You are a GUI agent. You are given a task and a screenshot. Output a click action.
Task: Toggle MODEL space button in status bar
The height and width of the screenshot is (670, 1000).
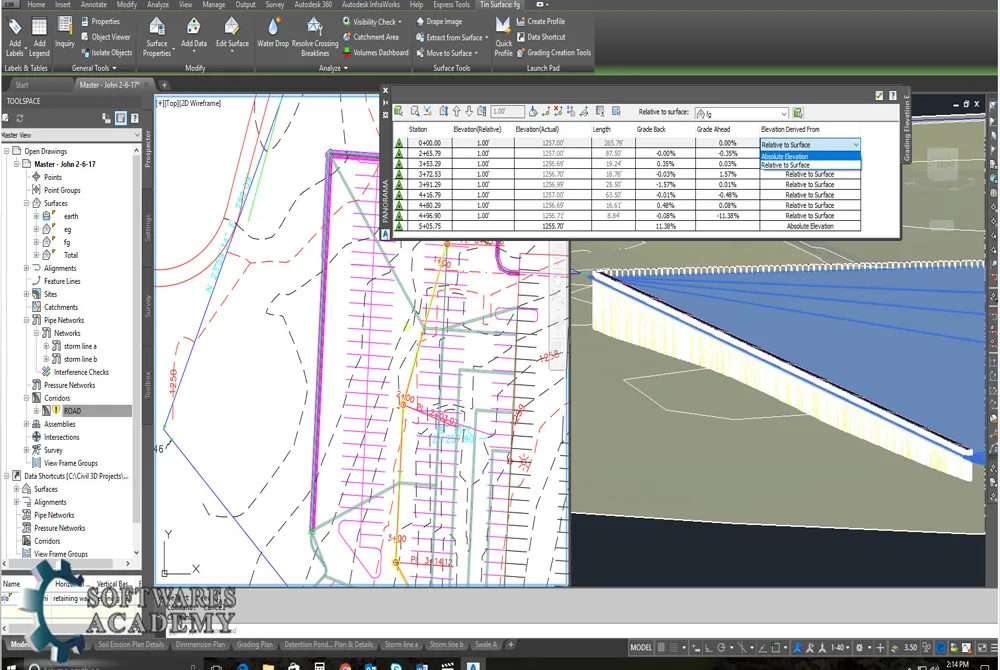click(641, 648)
